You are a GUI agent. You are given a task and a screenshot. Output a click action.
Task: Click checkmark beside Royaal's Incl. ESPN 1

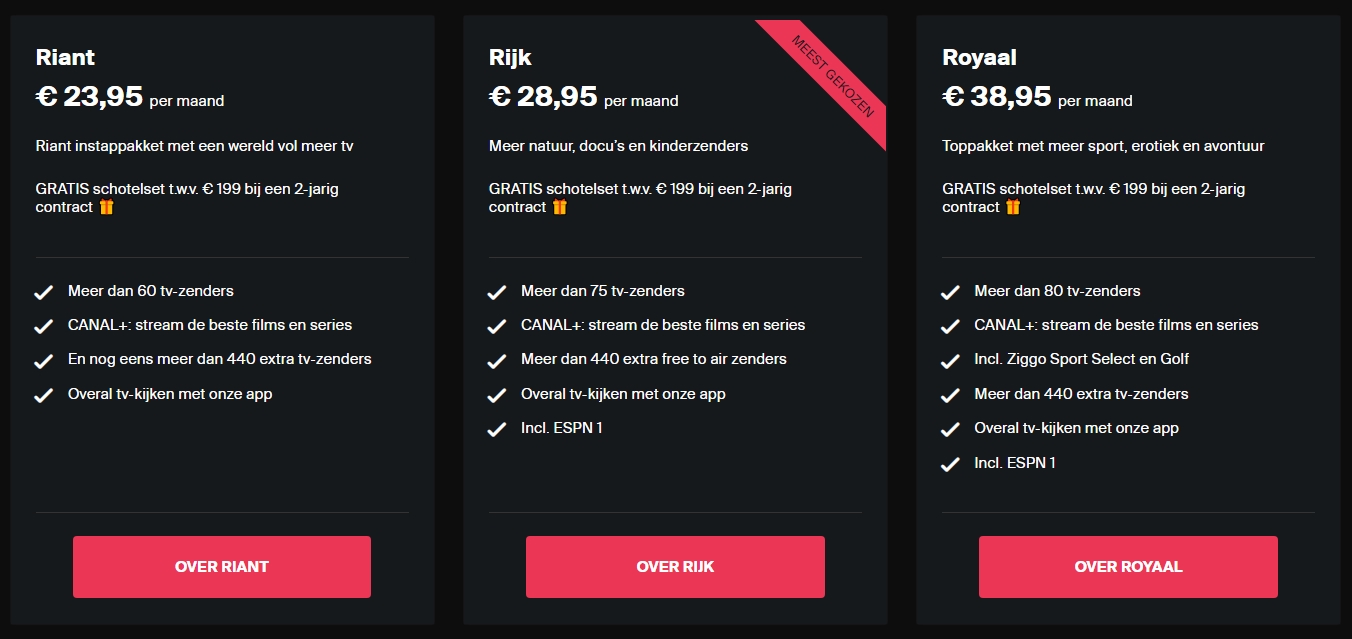950,464
